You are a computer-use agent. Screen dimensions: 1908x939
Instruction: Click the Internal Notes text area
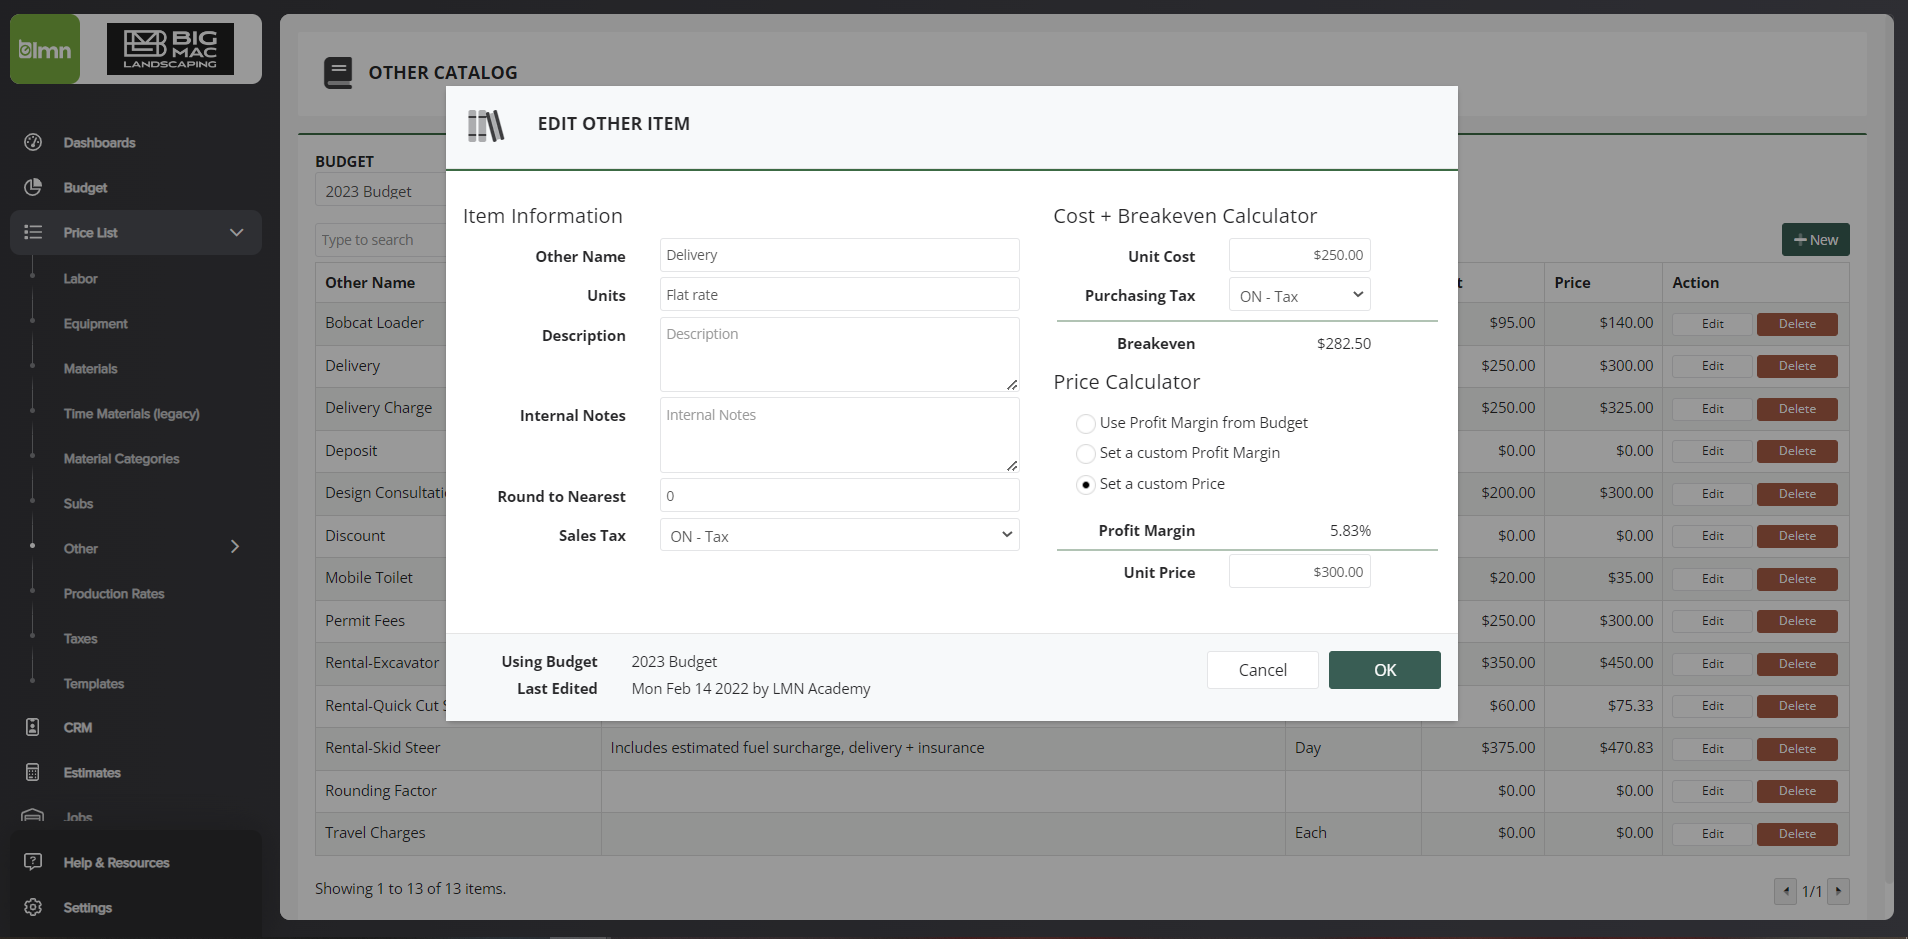pos(839,435)
